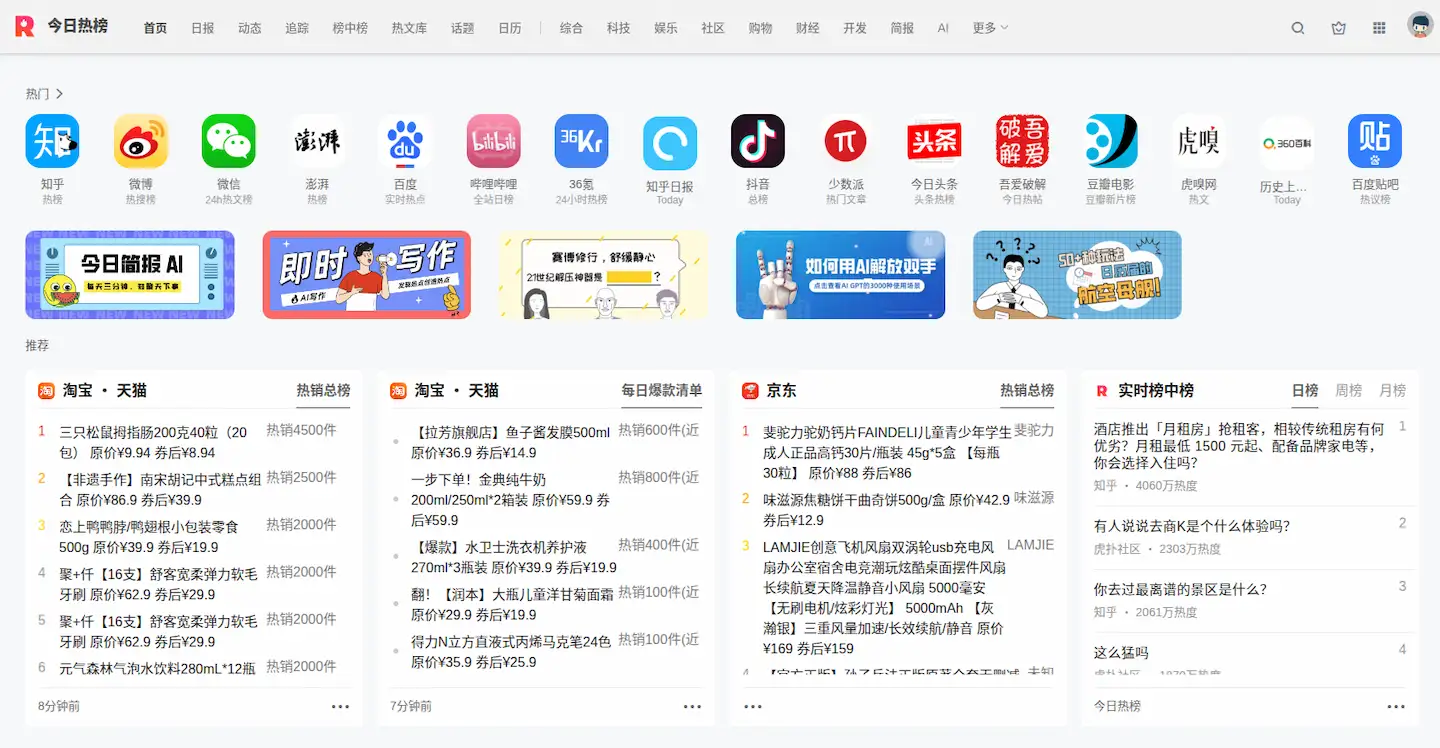Open the 哔哩哔哩 ranking icon

click(493, 141)
